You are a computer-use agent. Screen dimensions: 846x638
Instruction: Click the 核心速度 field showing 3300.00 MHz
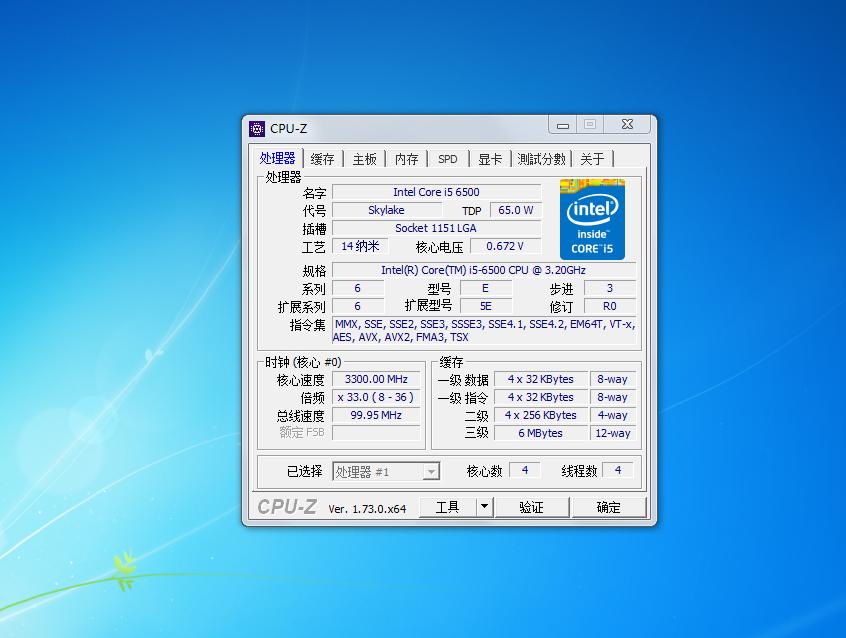375,379
